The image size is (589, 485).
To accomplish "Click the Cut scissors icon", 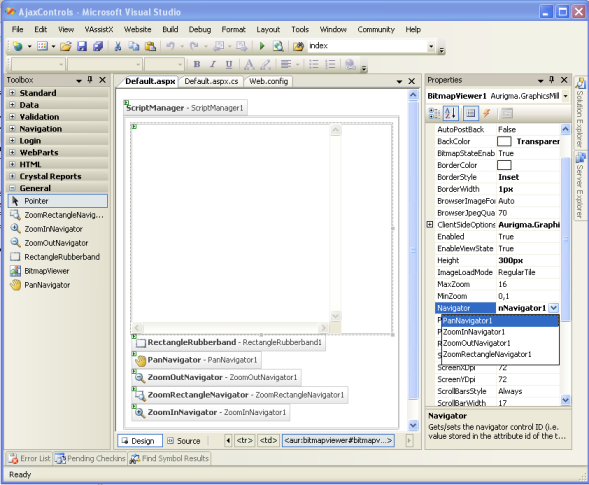I will pyautogui.click(x=118, y=46).
